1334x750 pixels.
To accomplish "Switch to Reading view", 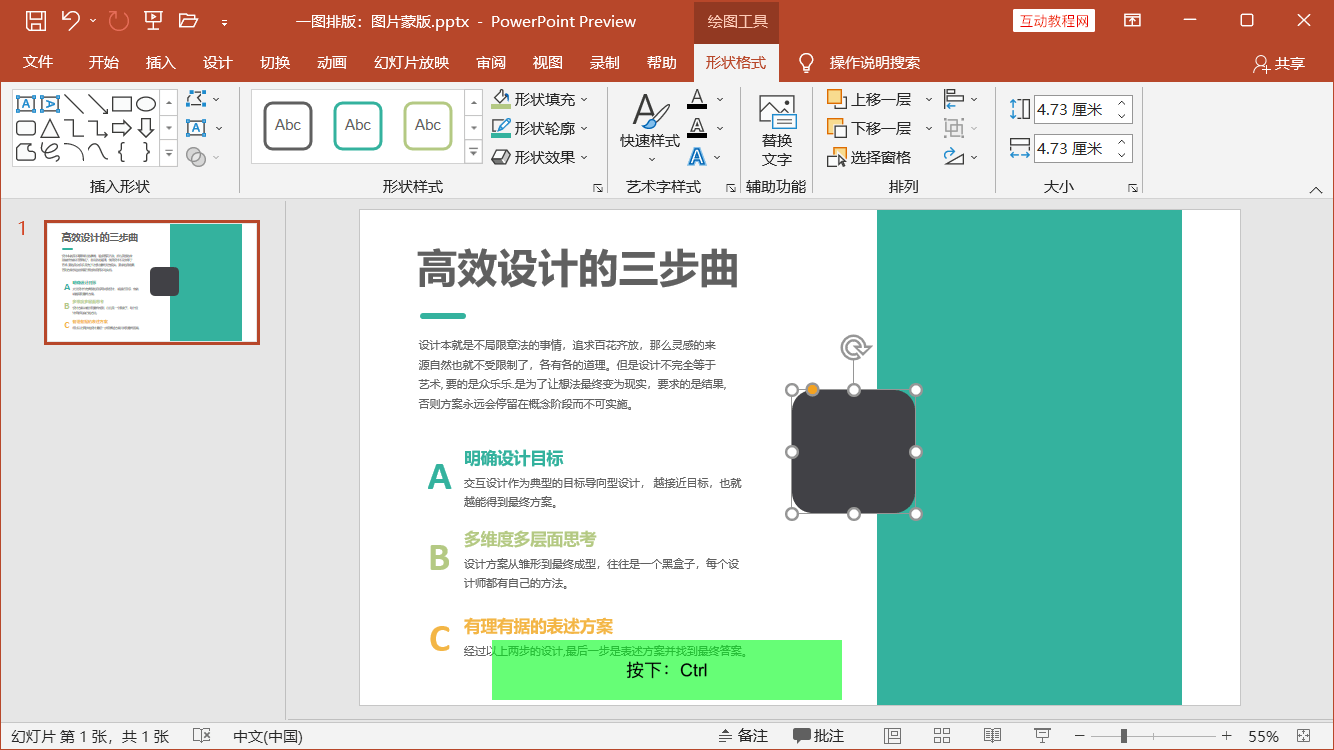I will coord(992,736).
